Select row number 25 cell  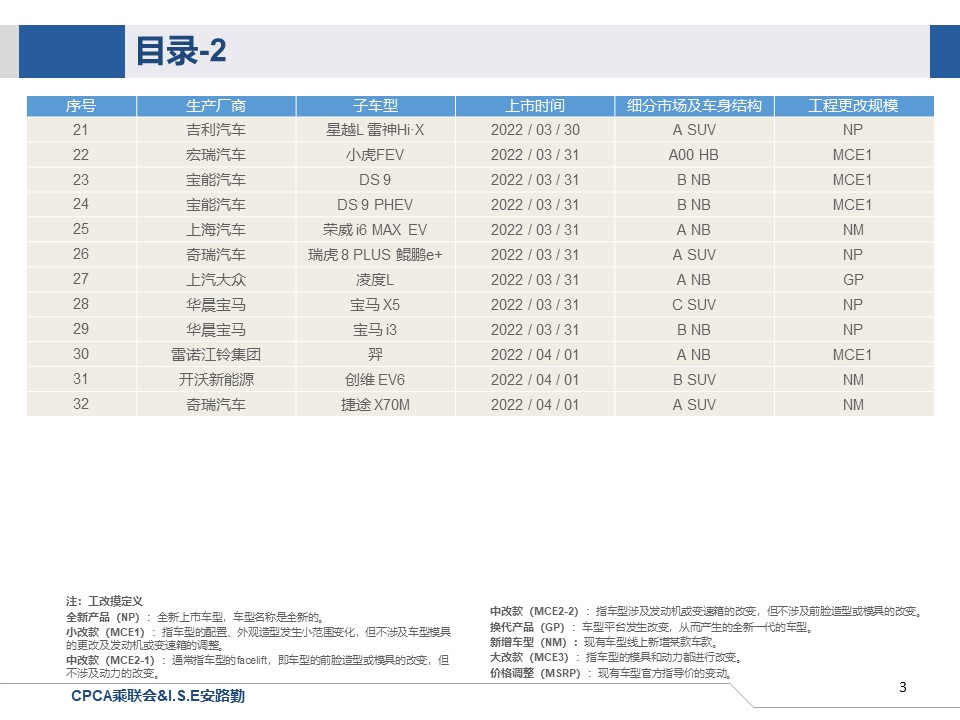pyautogui.click(x=81, y=230)
